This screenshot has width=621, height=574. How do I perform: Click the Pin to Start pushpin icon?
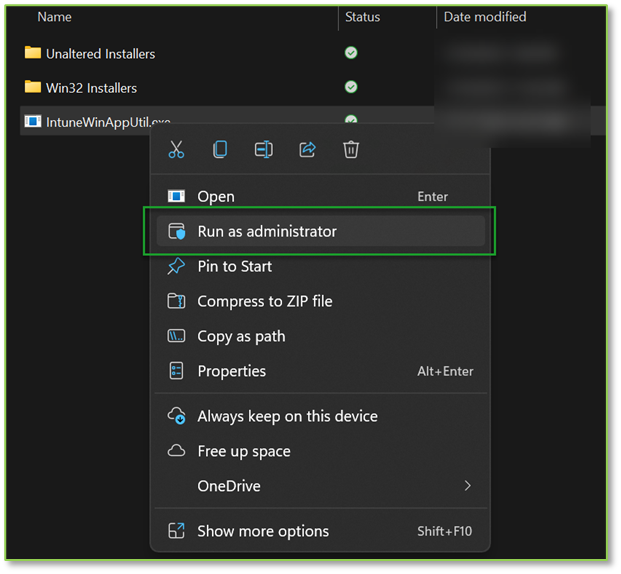(x=176, y=266)
